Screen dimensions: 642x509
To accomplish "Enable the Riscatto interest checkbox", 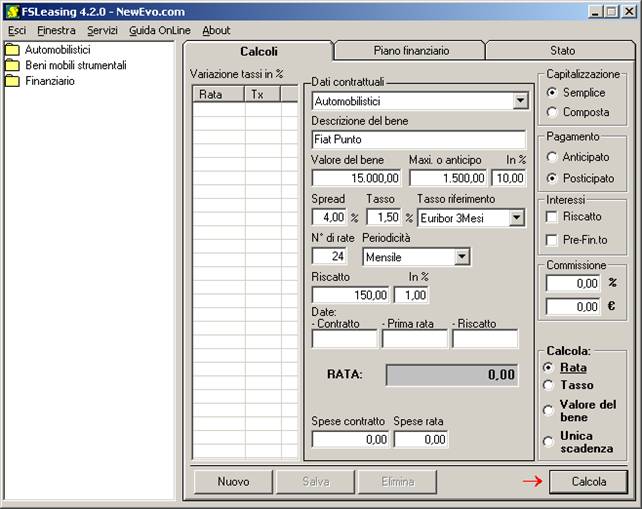I will click(x=552, y=217).
